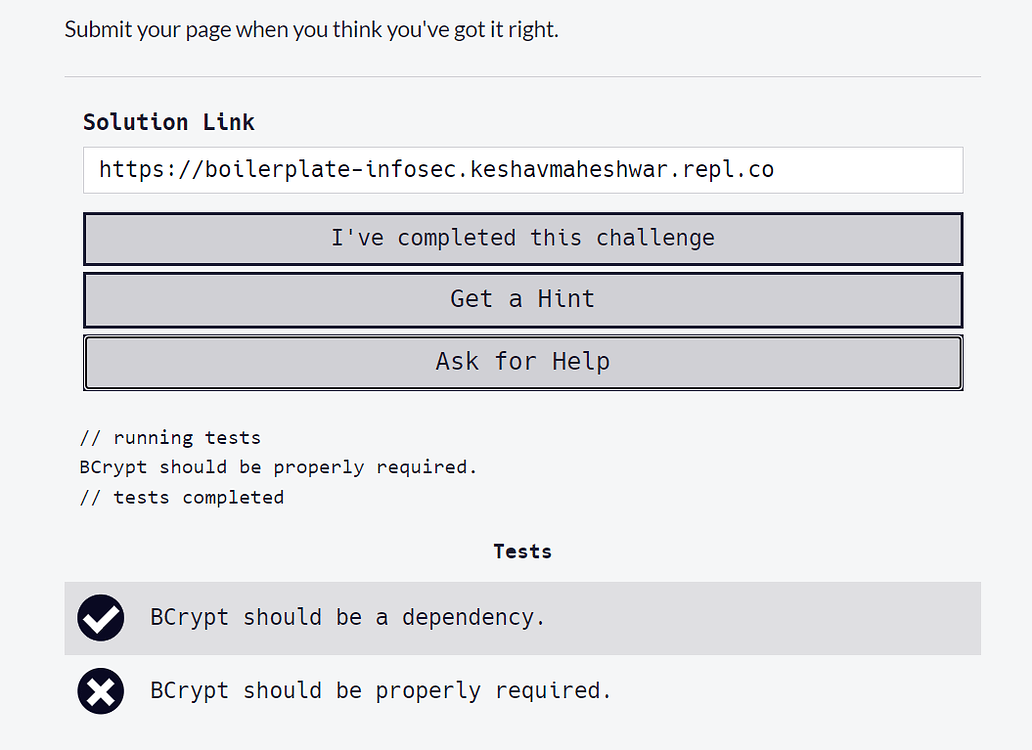Click the icon next to 'BCrypt should be properly required'

coord(100,691)
